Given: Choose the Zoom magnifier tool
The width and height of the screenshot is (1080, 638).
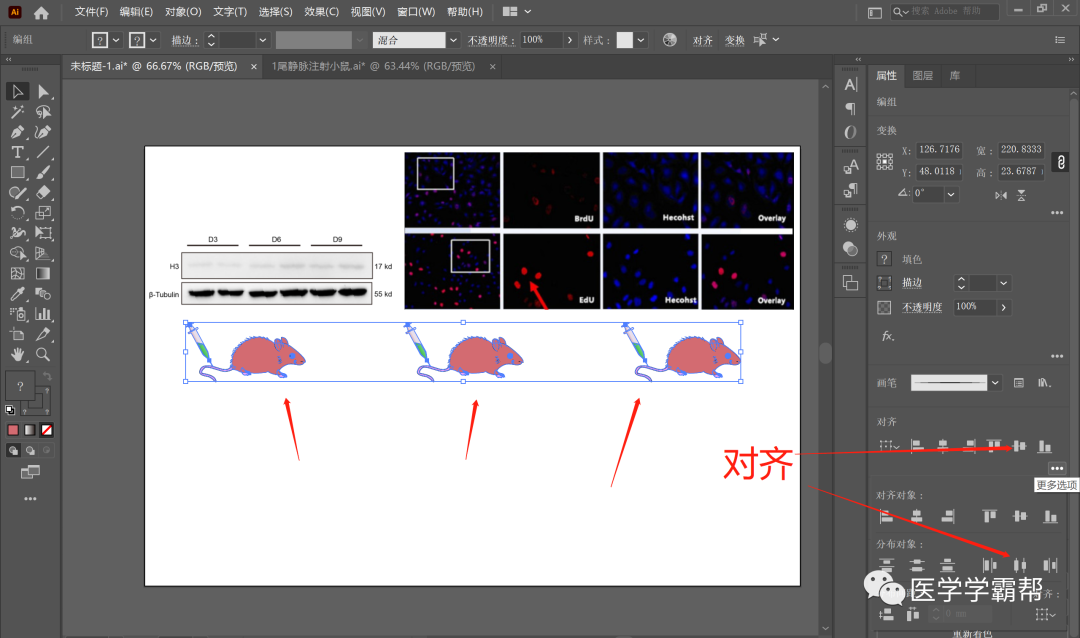Looking at the screenshot, I should pyautogui.click(x=43, y=354).
